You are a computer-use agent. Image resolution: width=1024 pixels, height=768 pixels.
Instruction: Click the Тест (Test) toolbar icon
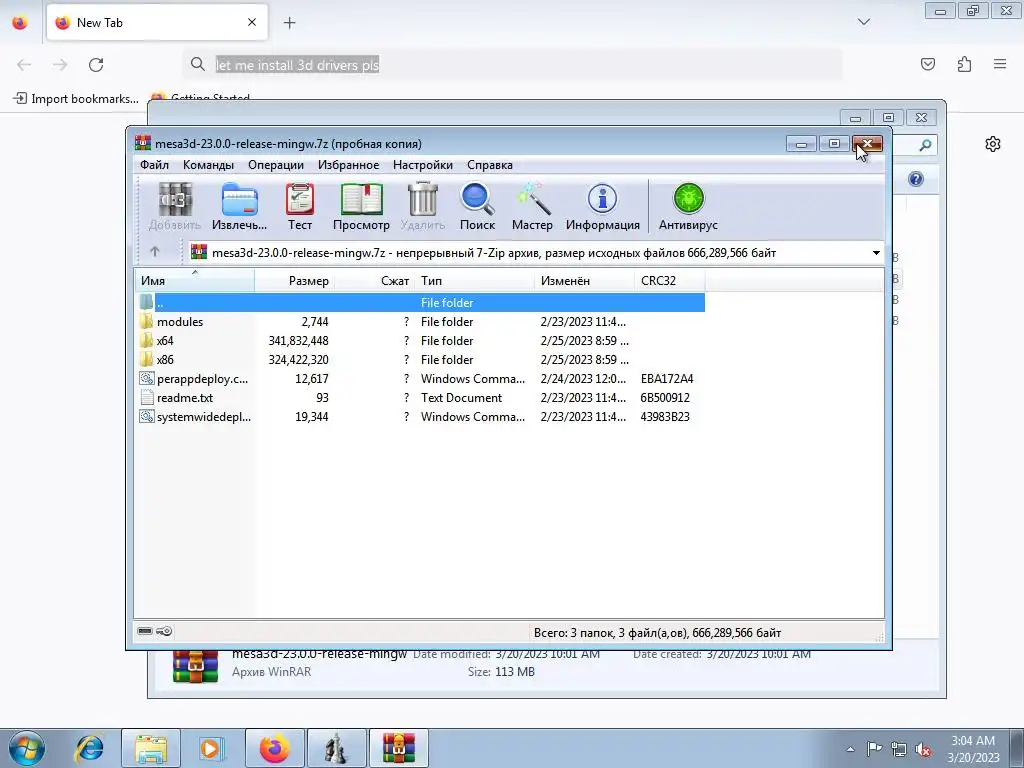[x=300, y=200]
